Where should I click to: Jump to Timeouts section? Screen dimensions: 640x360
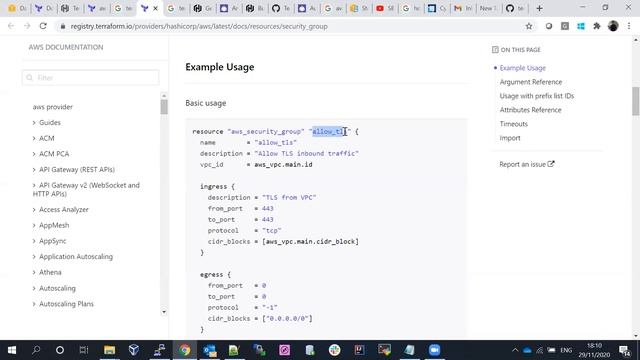(x=513, y=124)
